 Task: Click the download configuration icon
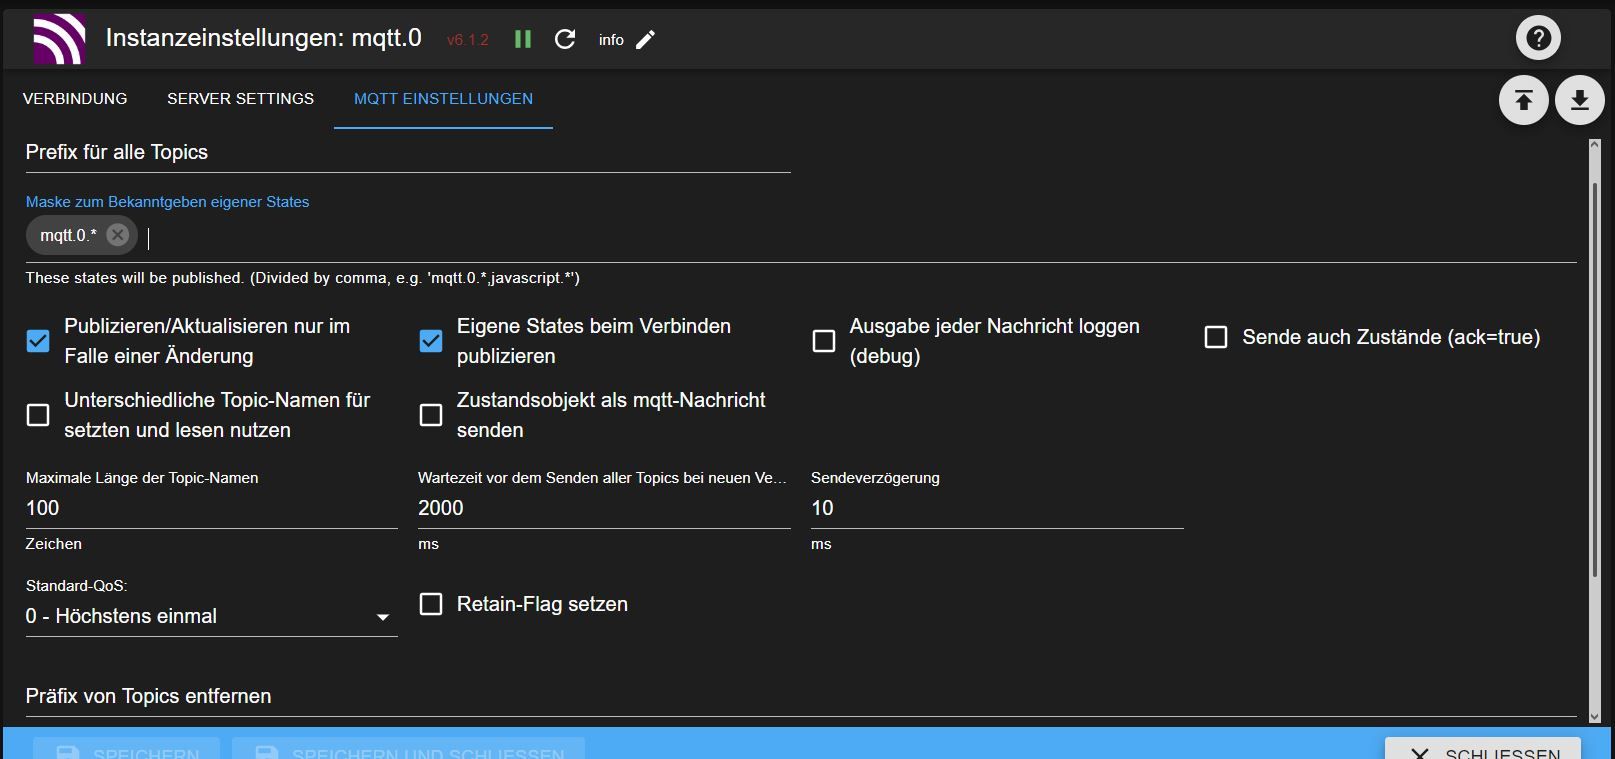[1580, 100]
